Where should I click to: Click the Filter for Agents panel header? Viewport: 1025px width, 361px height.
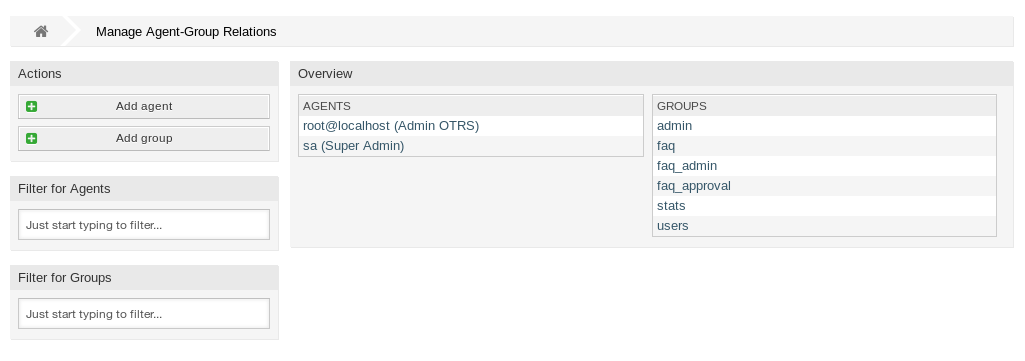click(144, 189)
